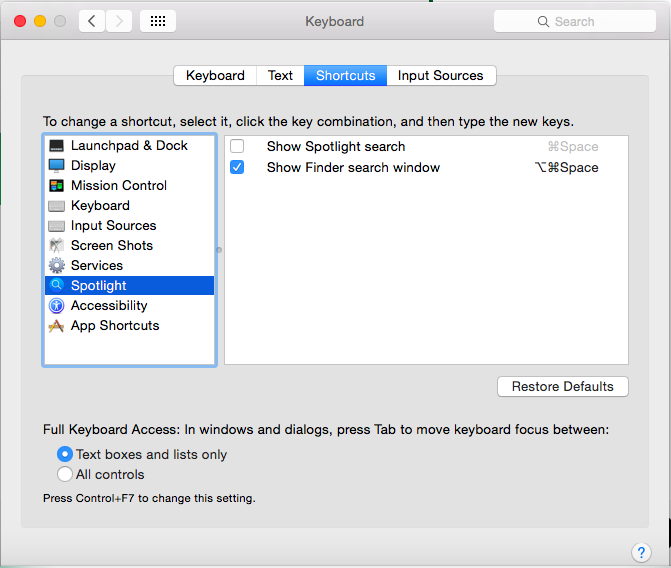The image size is (671, 568).
Task: Go back with the left chevron
Action: (92, 21)
